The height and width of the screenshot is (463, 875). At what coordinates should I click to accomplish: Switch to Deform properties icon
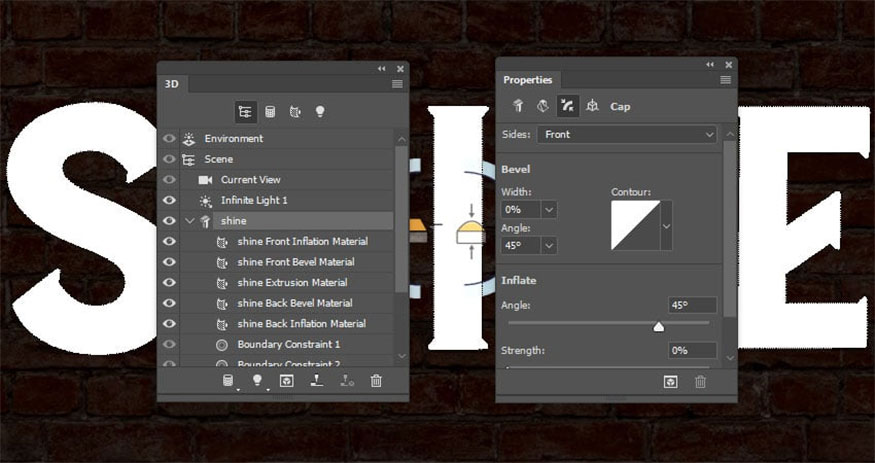point(543,106)
